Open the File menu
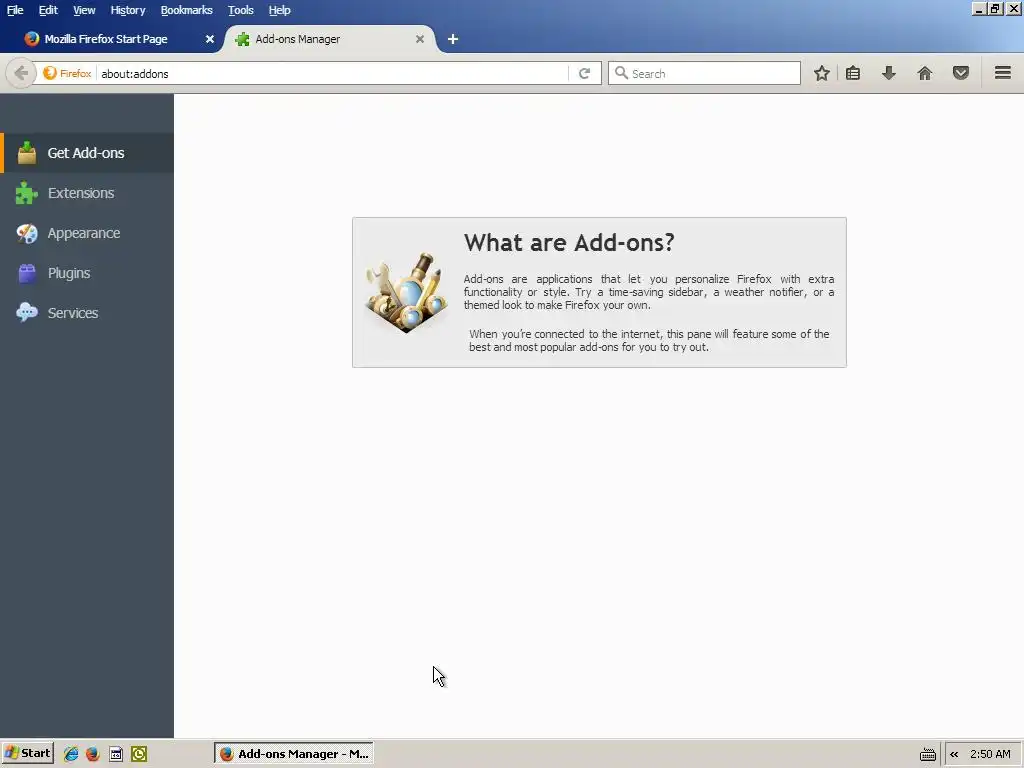Image resolution: width=1024 pixels, height=768 pixels. 15,10
